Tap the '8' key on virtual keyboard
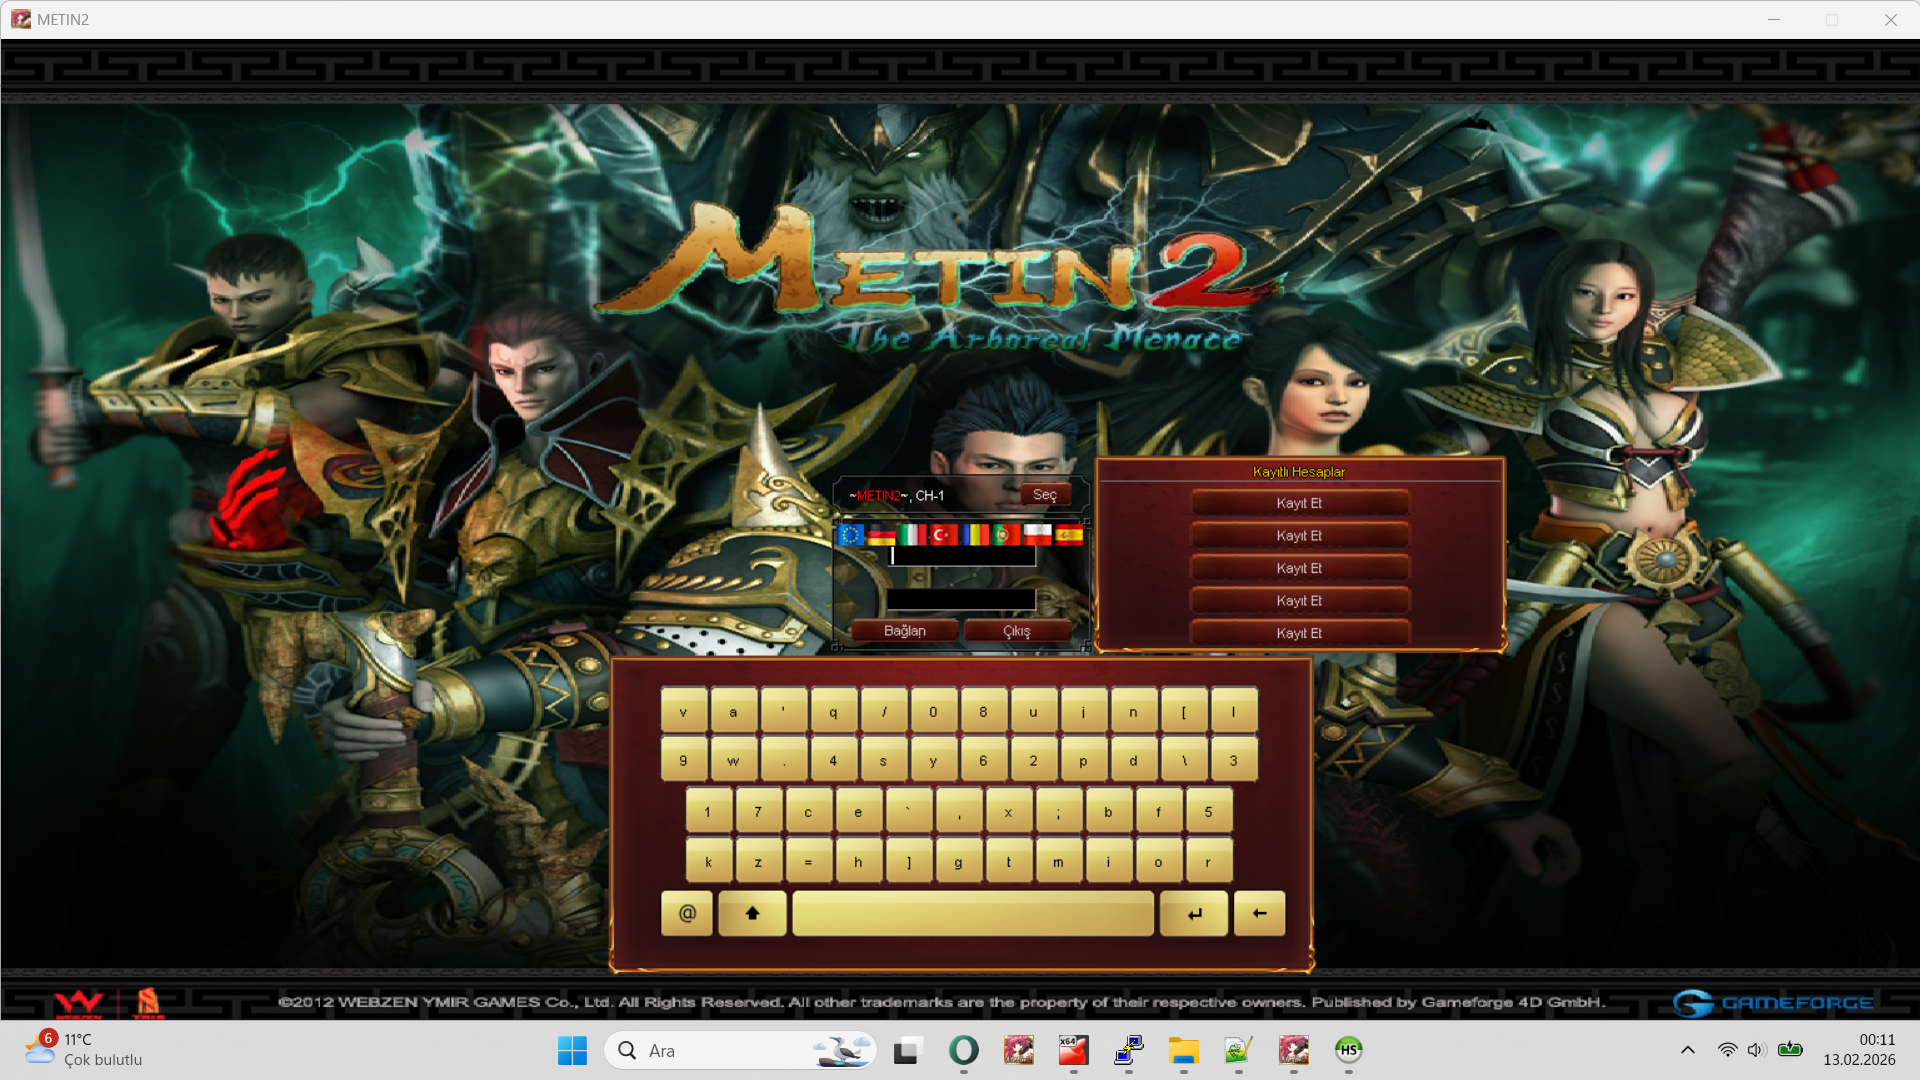The image size is (1920, 1080). (983, 712)
